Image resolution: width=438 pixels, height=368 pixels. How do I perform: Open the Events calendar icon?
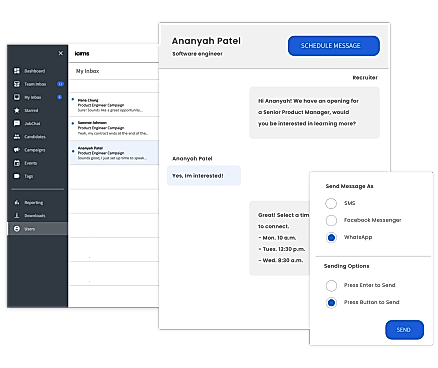[x=17, y=163]
